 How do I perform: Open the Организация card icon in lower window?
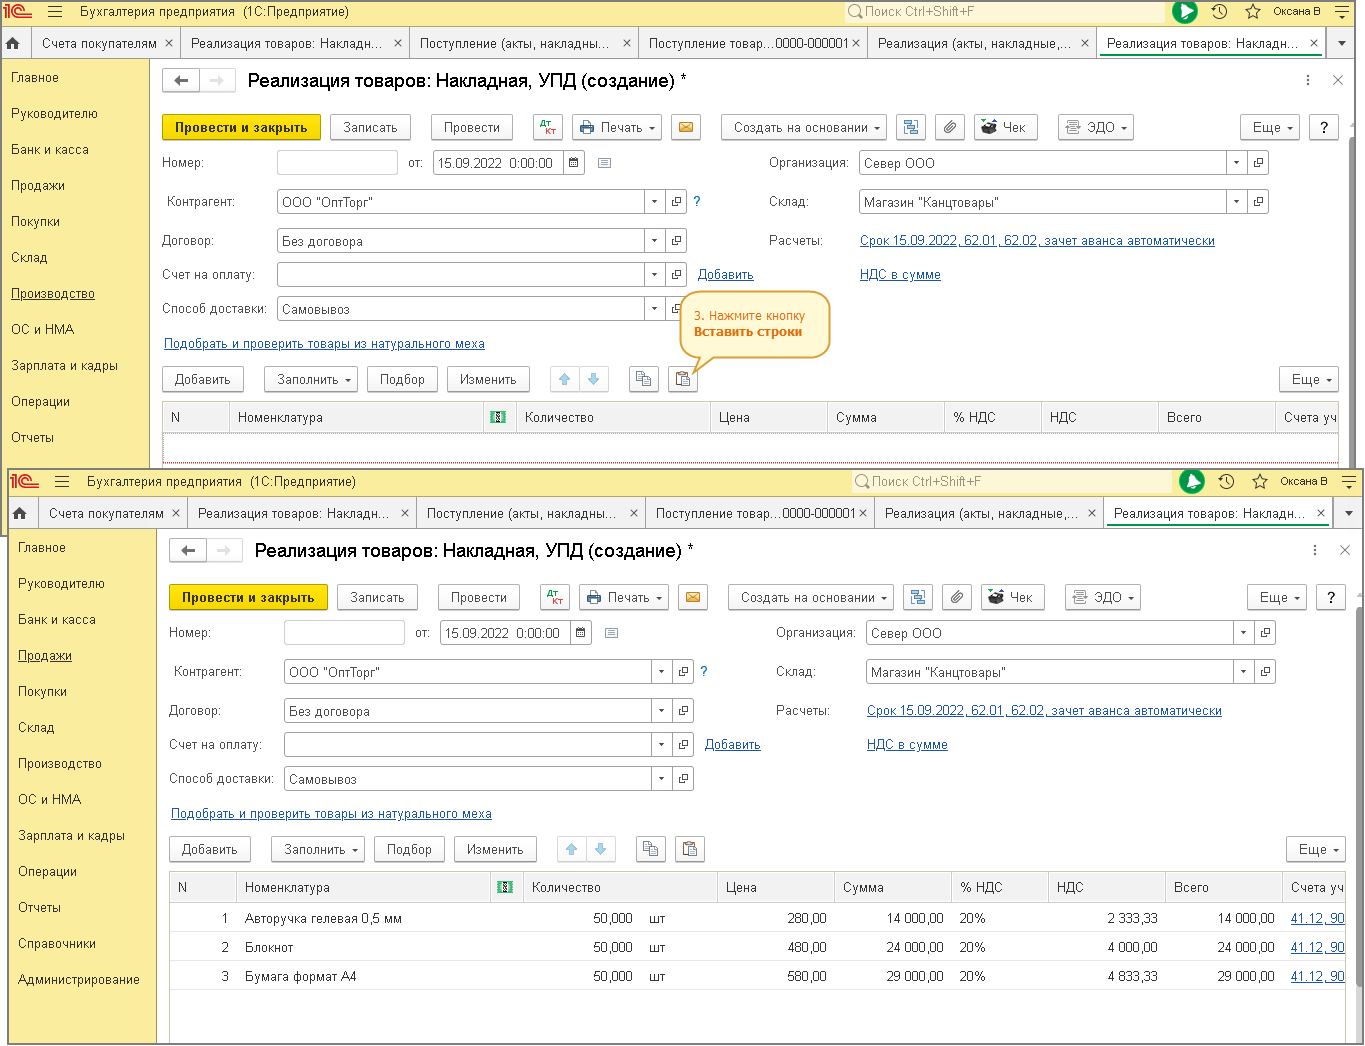[x=1266, y=633]
